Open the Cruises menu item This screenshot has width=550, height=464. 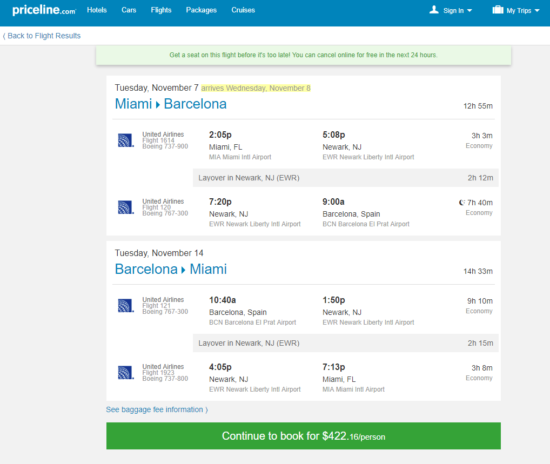[243, 10]
